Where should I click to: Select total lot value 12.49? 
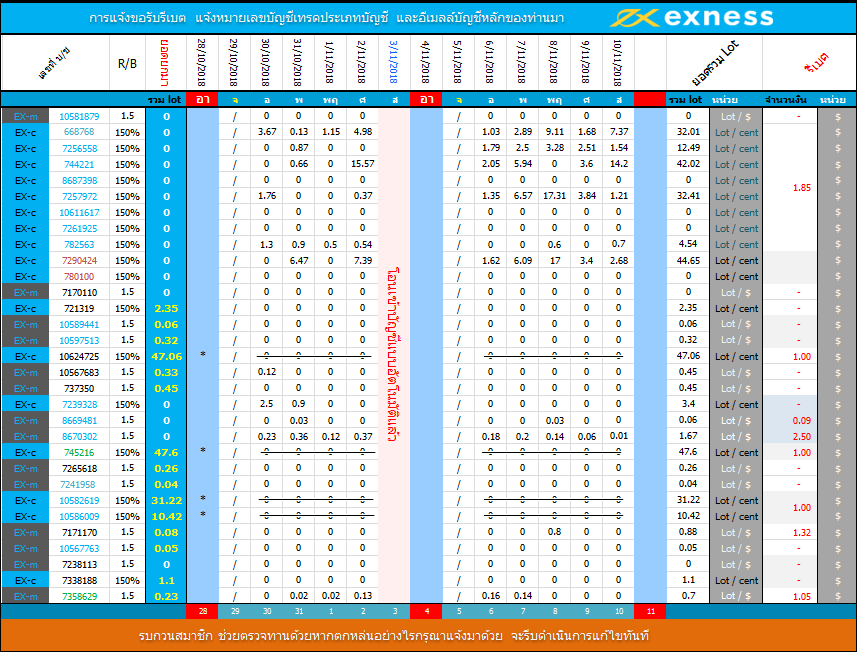[688, 148]
